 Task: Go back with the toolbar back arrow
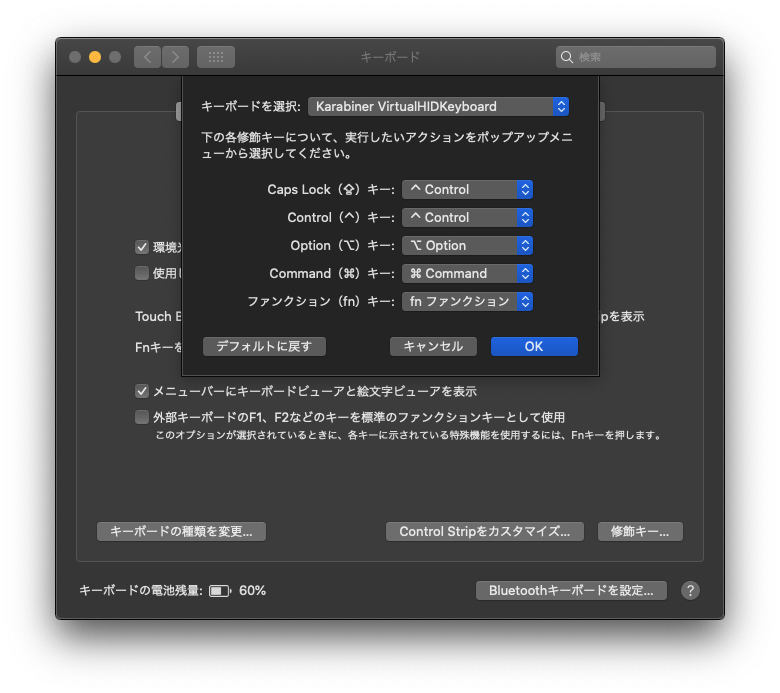pos(147,57)
